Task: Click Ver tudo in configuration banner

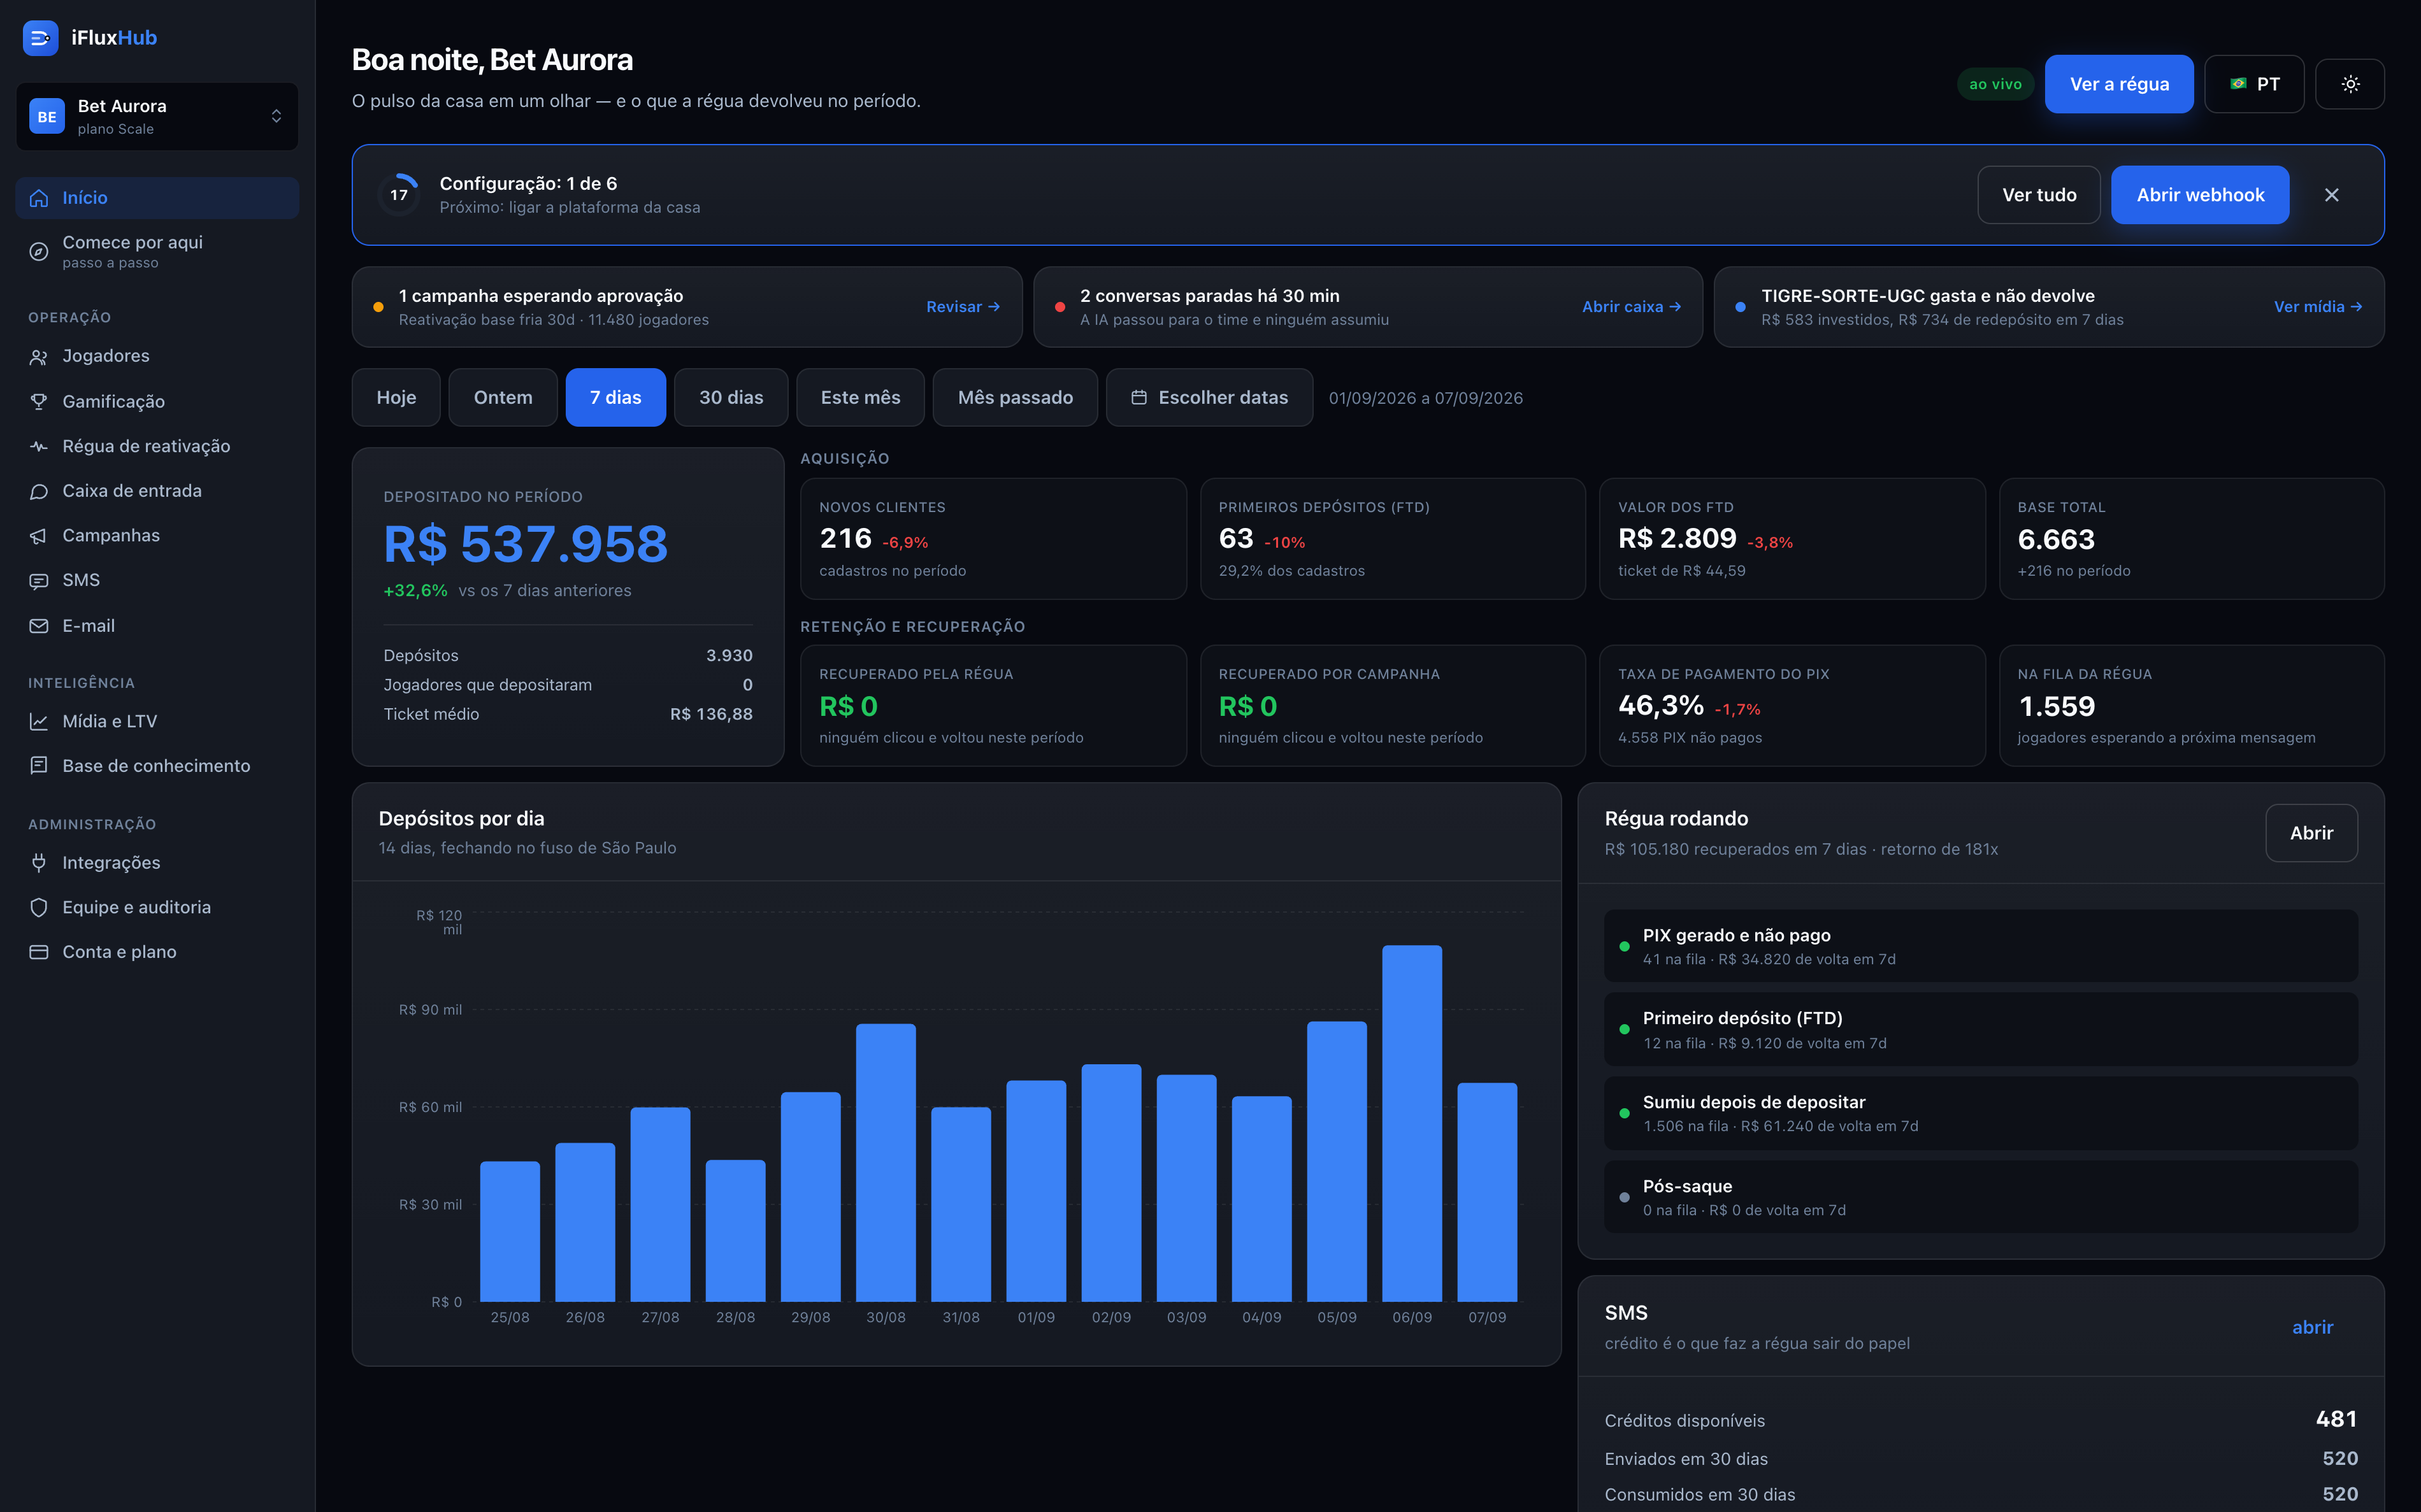Action: pos(2039,195)
